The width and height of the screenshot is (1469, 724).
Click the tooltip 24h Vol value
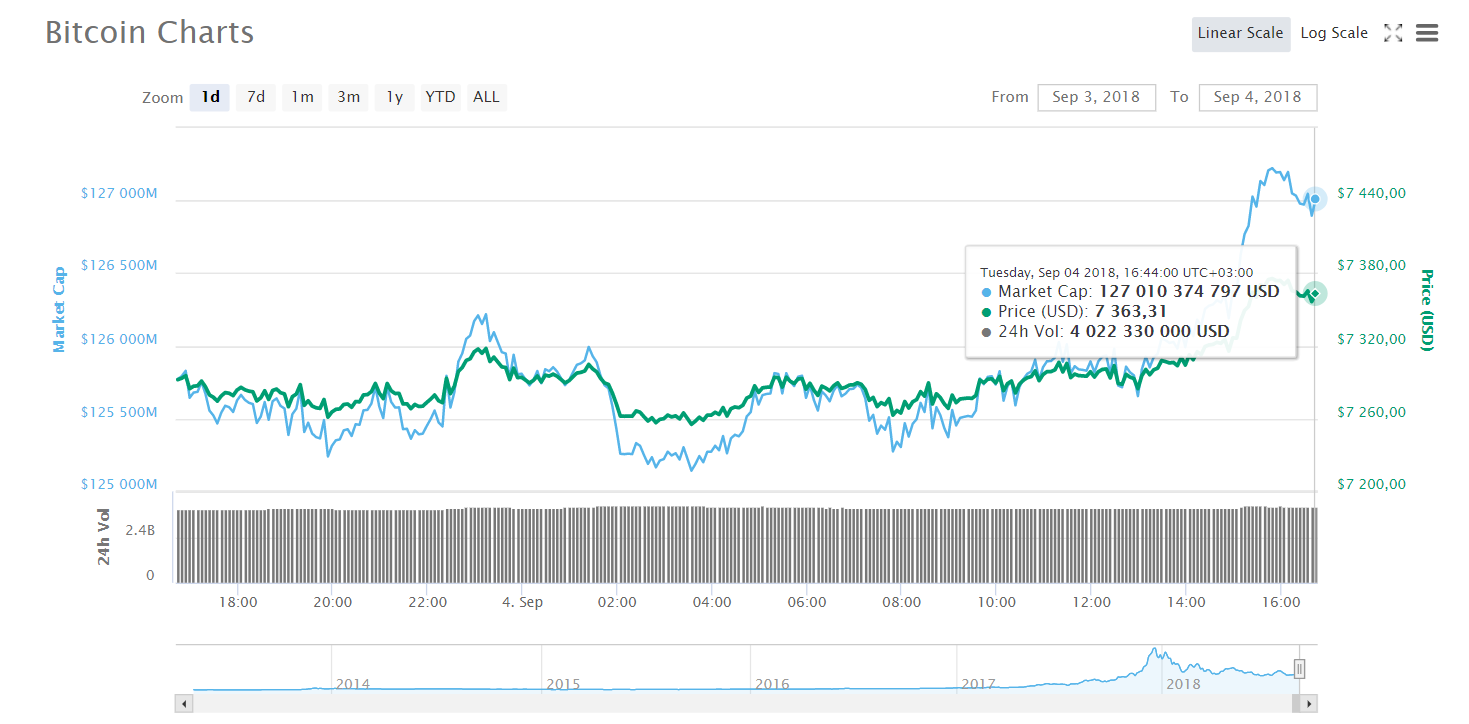pos(1150,332)
